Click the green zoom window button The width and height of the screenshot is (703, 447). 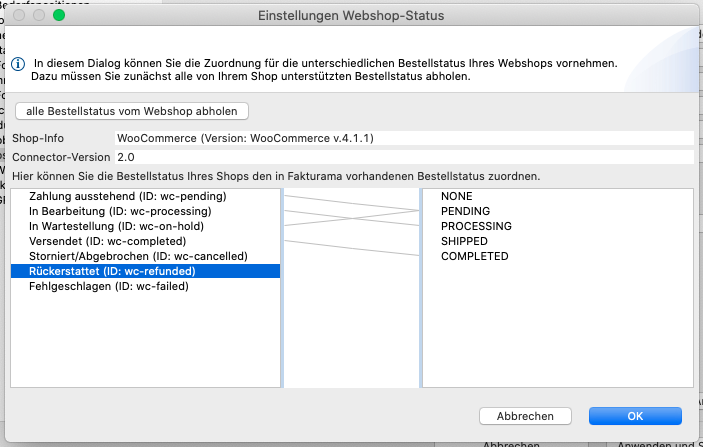59,15
